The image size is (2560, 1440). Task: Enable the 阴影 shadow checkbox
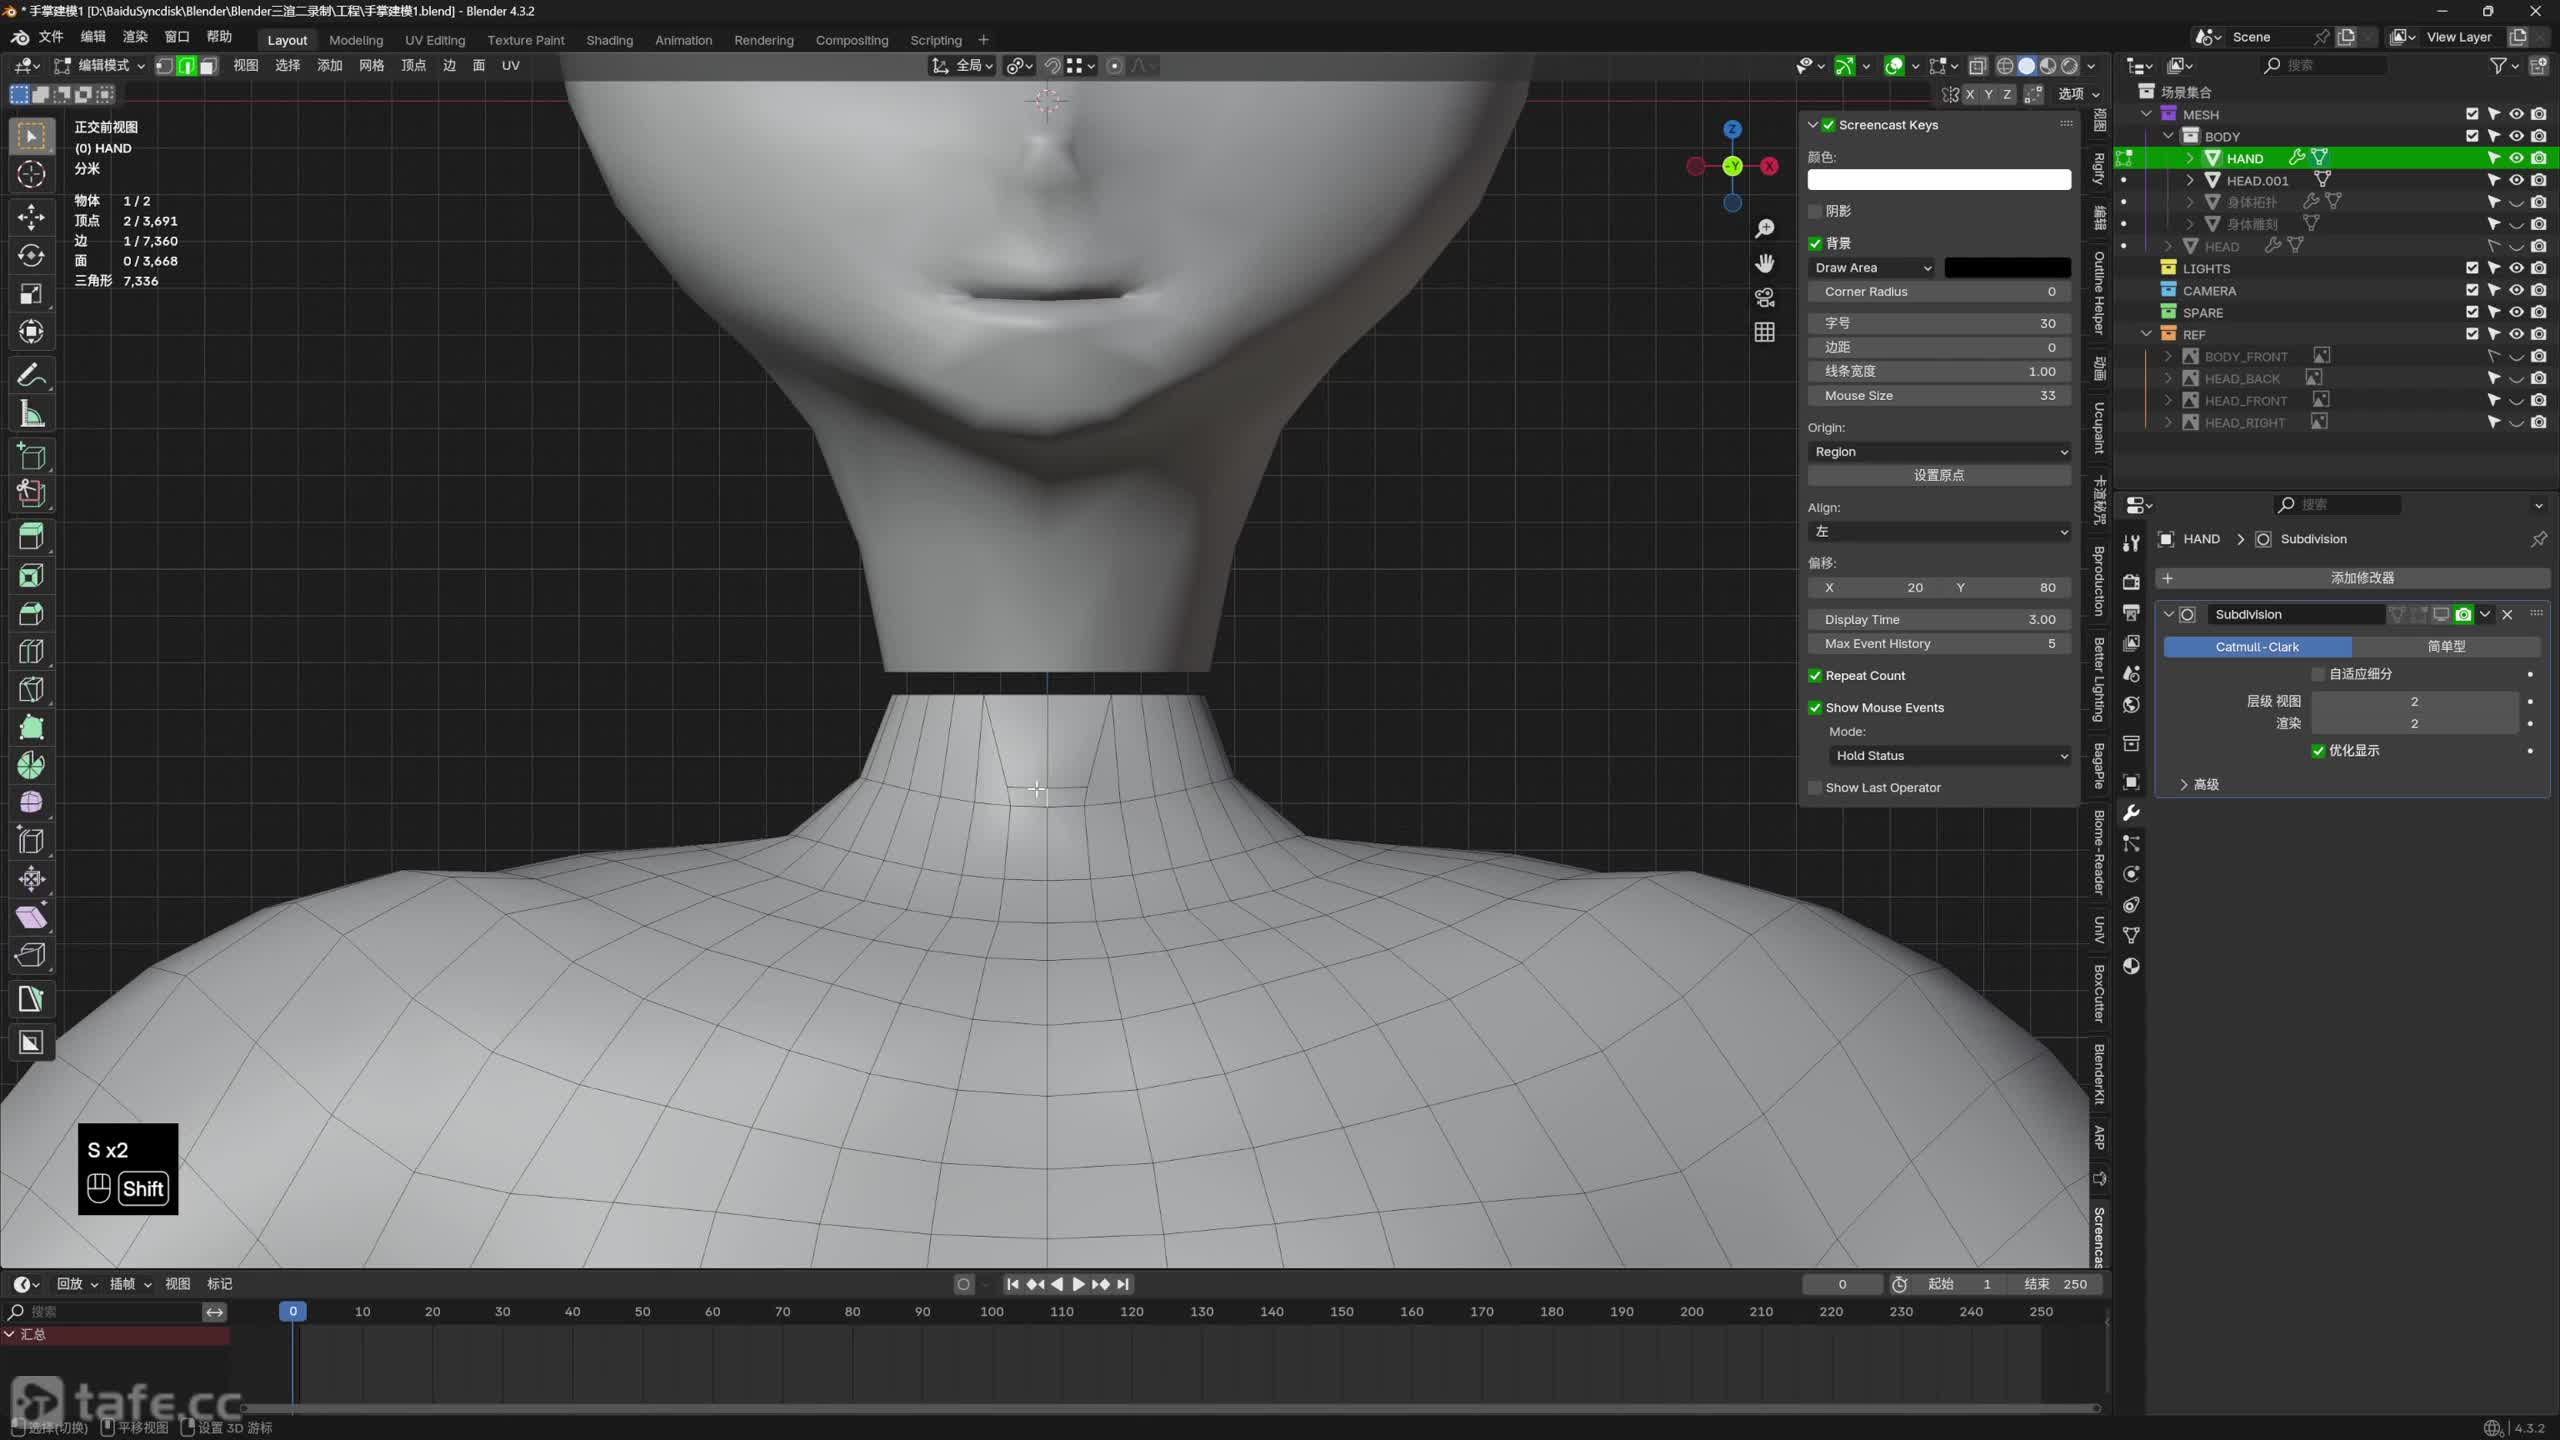1815,211
